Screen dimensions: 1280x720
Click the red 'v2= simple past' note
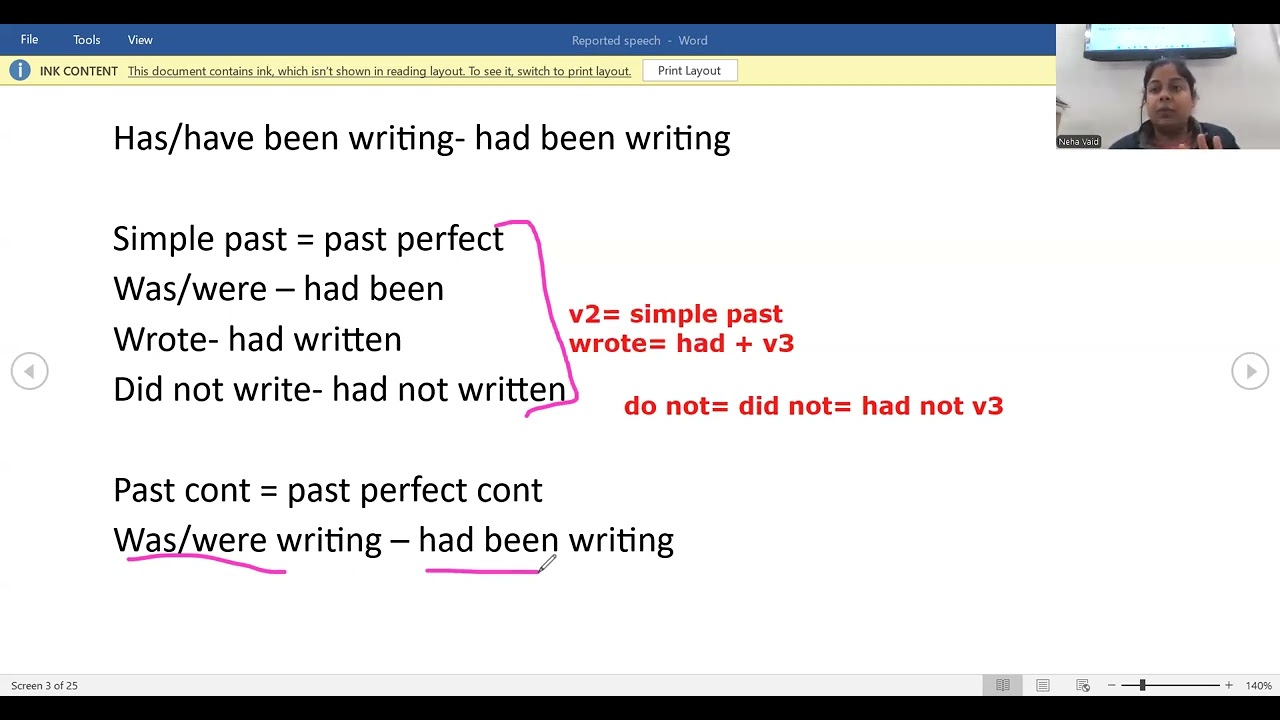click(x=675, y=314)
